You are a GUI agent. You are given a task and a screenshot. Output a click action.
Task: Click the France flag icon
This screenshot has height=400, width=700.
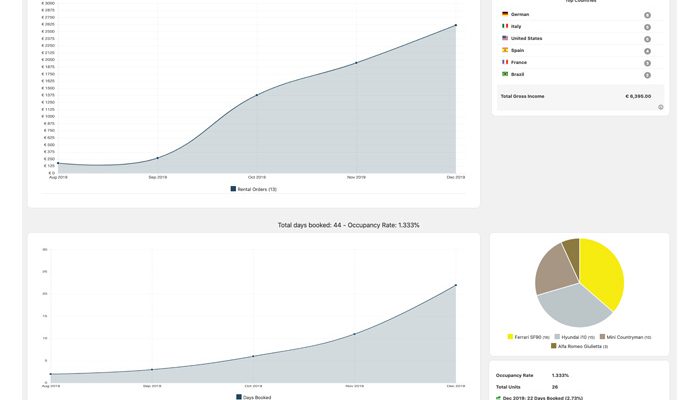coord(505,62)
